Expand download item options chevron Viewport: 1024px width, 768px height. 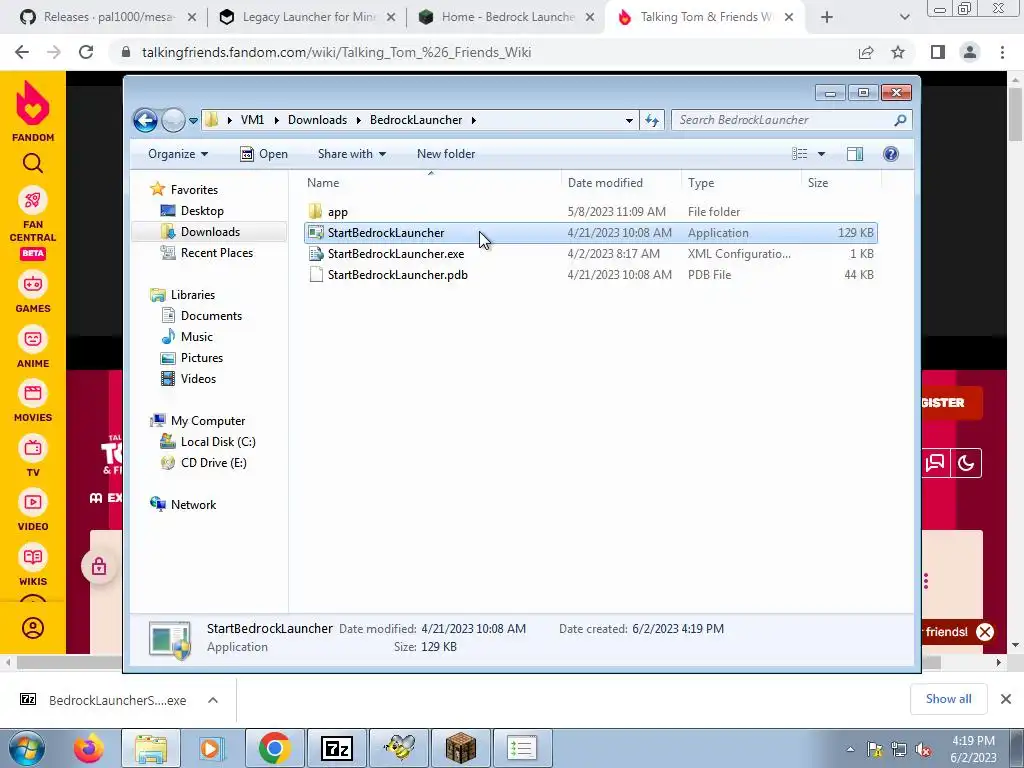(213, 700)
